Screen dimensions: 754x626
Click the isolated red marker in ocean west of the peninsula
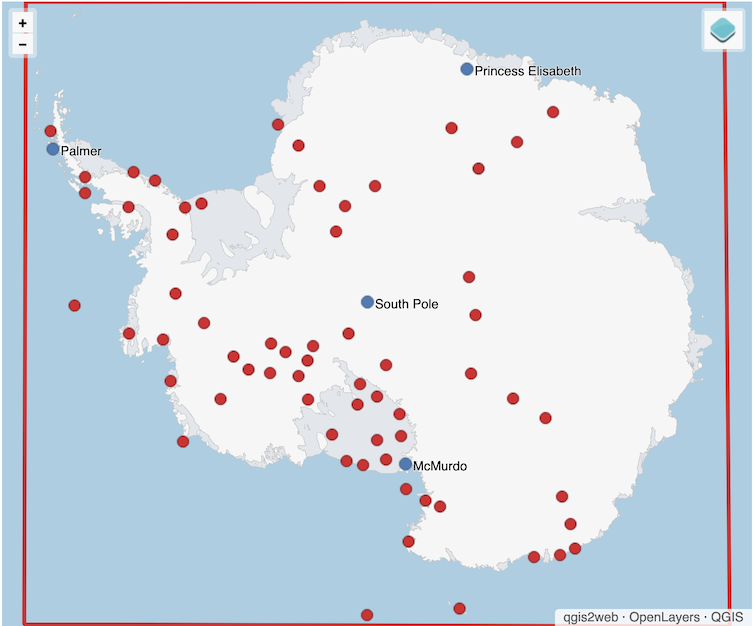[74, 305]
